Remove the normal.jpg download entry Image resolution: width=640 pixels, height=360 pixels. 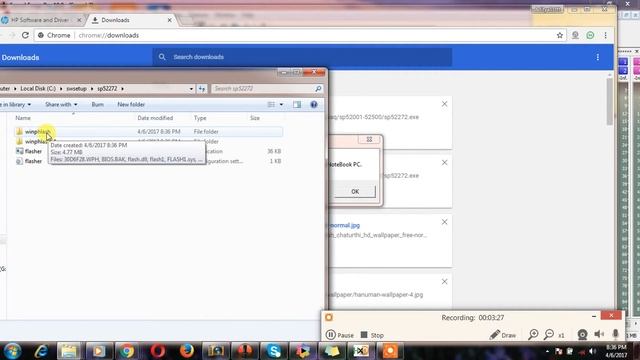click(x=444, y=222)
